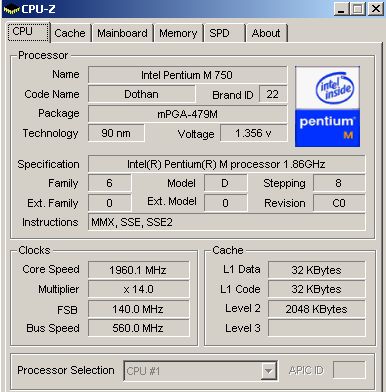The height and width of the screenshot is (392, 386).
Task: Click the Specification field showing 1.86GHz processor
Action: (227, 164)
